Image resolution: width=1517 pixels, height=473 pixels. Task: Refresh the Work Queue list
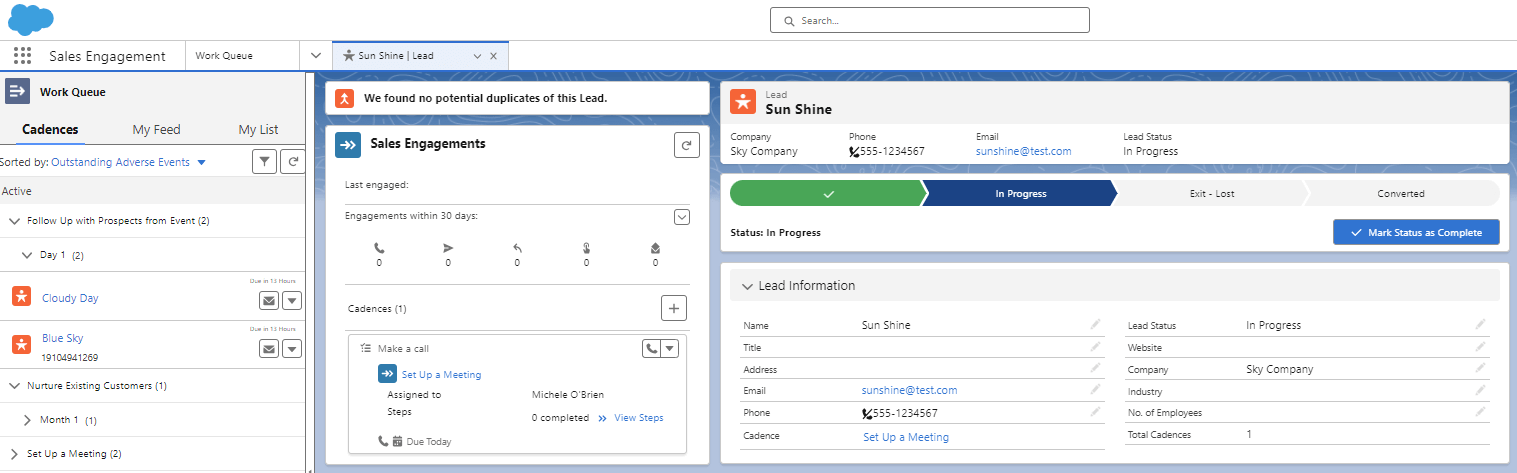pos(292,161)
